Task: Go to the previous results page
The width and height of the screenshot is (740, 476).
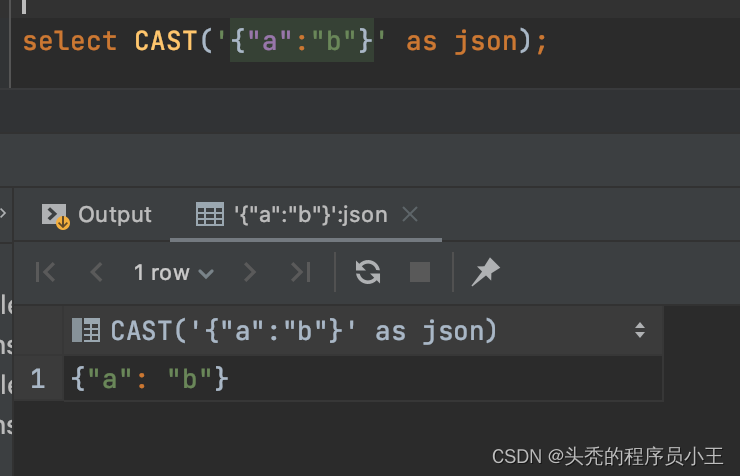Action: 96,272
